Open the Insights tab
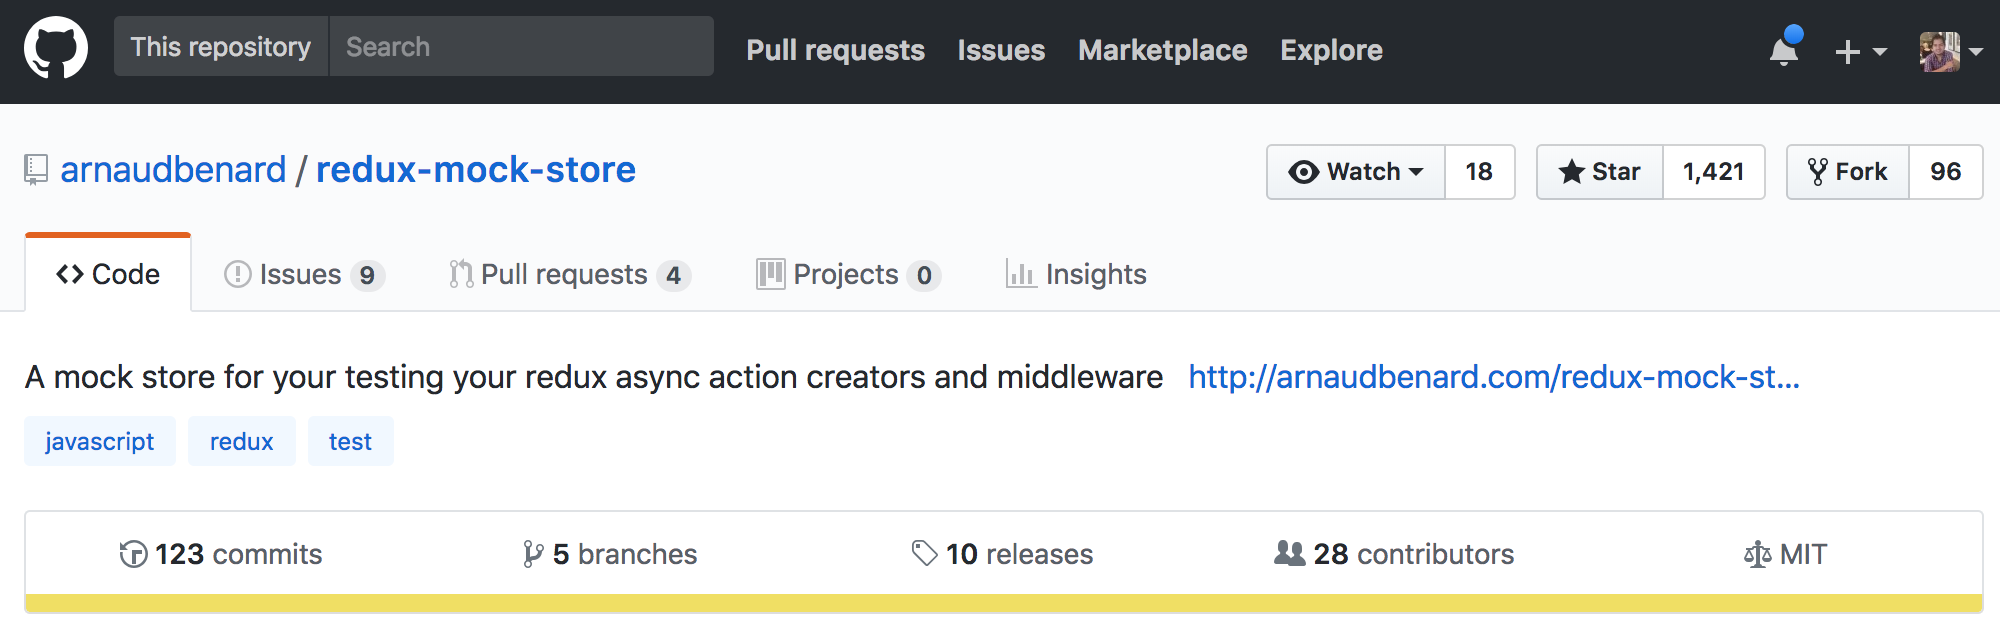 [1076, 274]
